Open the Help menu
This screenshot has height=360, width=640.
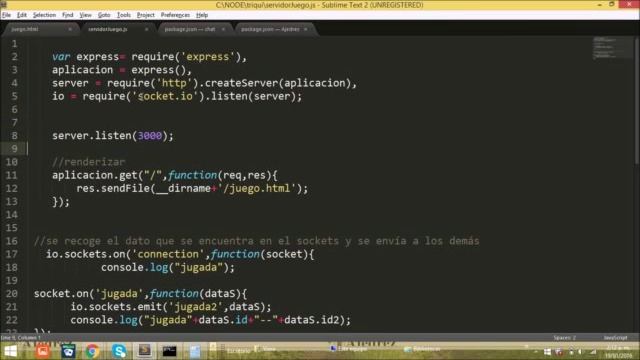(202, 15)
